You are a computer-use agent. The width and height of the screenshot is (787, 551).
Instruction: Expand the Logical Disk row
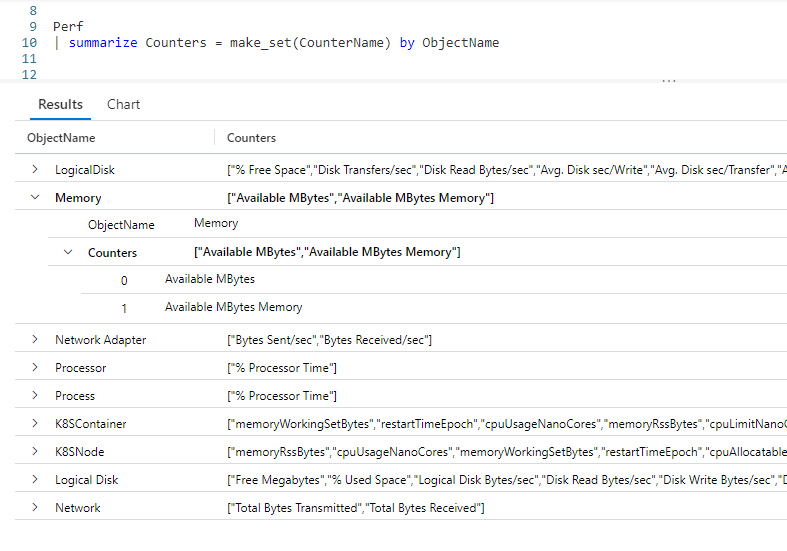(x=35, y=480)
